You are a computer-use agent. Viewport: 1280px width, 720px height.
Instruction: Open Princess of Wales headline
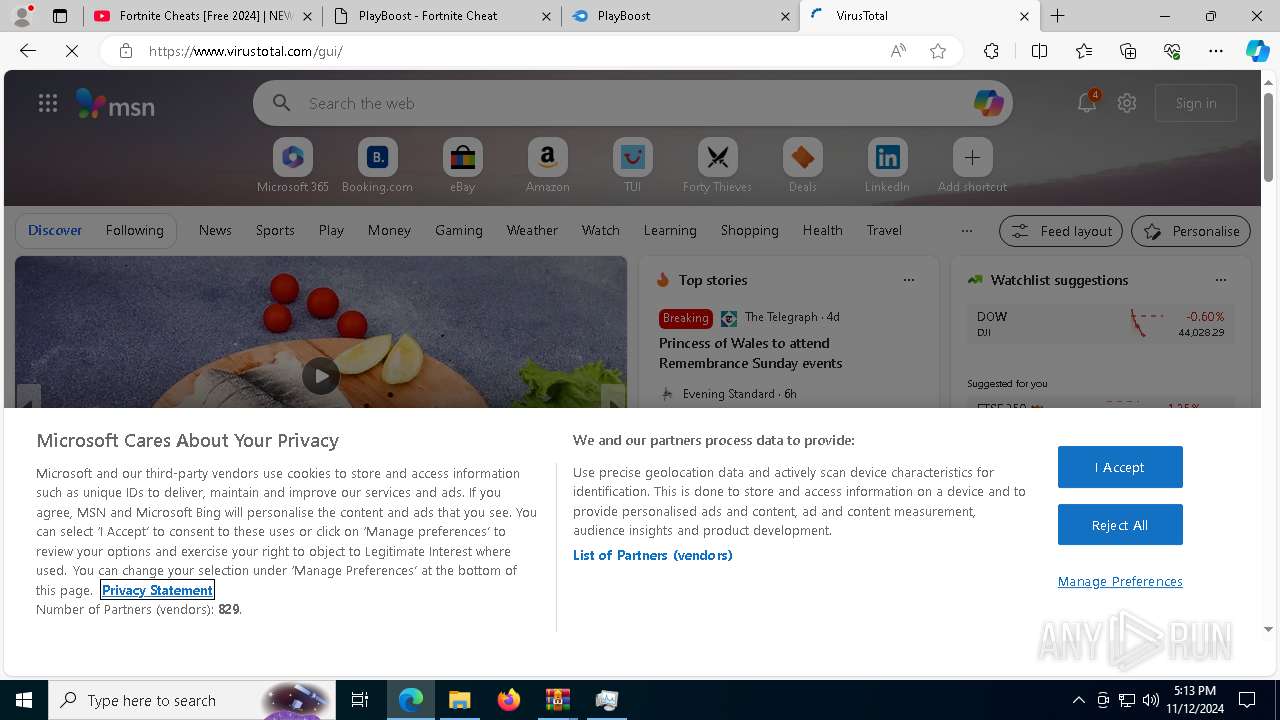pos(751,353)
